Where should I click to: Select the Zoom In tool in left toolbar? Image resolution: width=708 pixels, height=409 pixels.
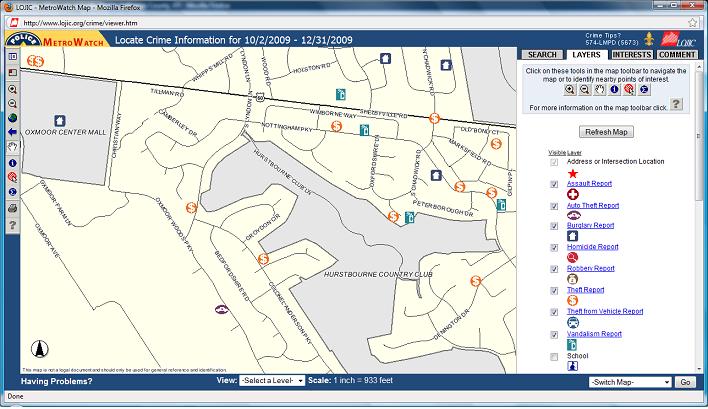click(12, 88)
